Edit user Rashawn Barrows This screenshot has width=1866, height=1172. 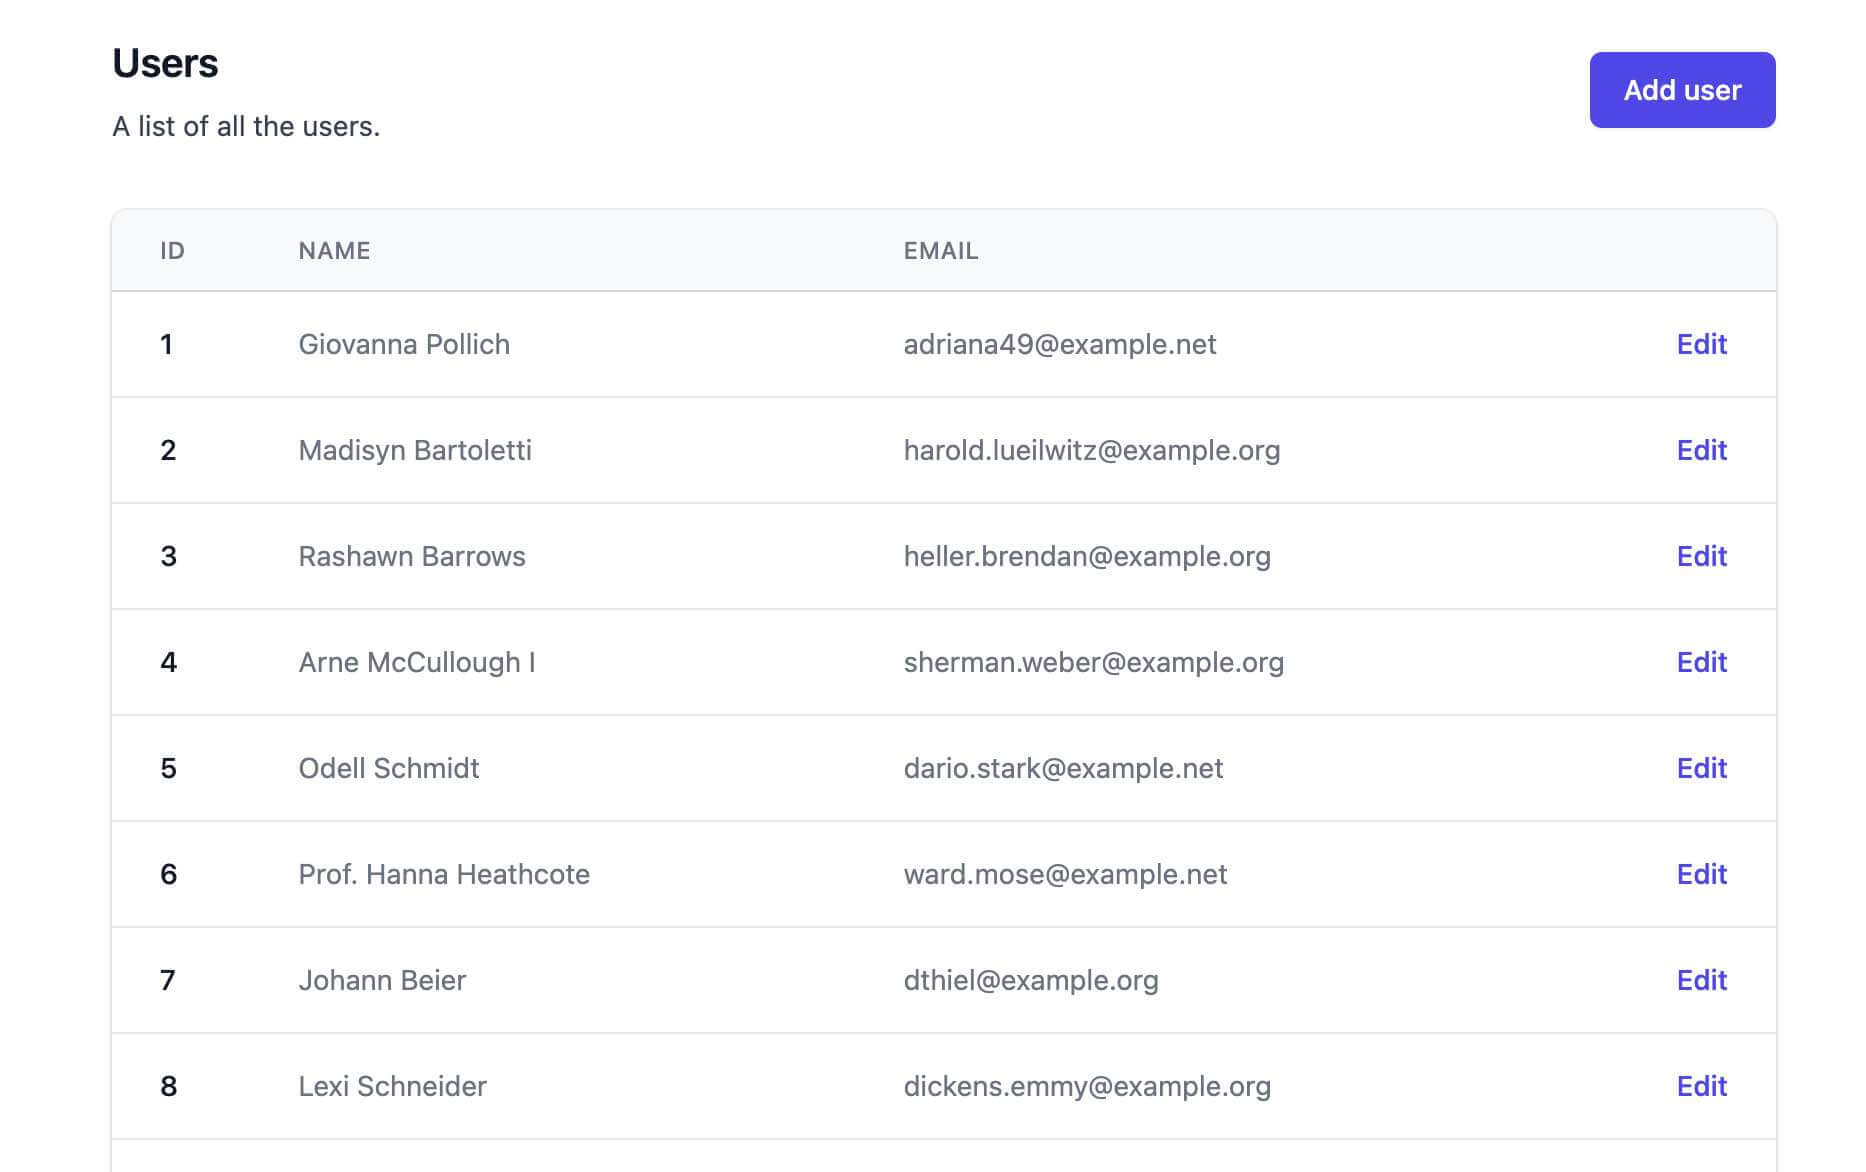point(1701,556)
